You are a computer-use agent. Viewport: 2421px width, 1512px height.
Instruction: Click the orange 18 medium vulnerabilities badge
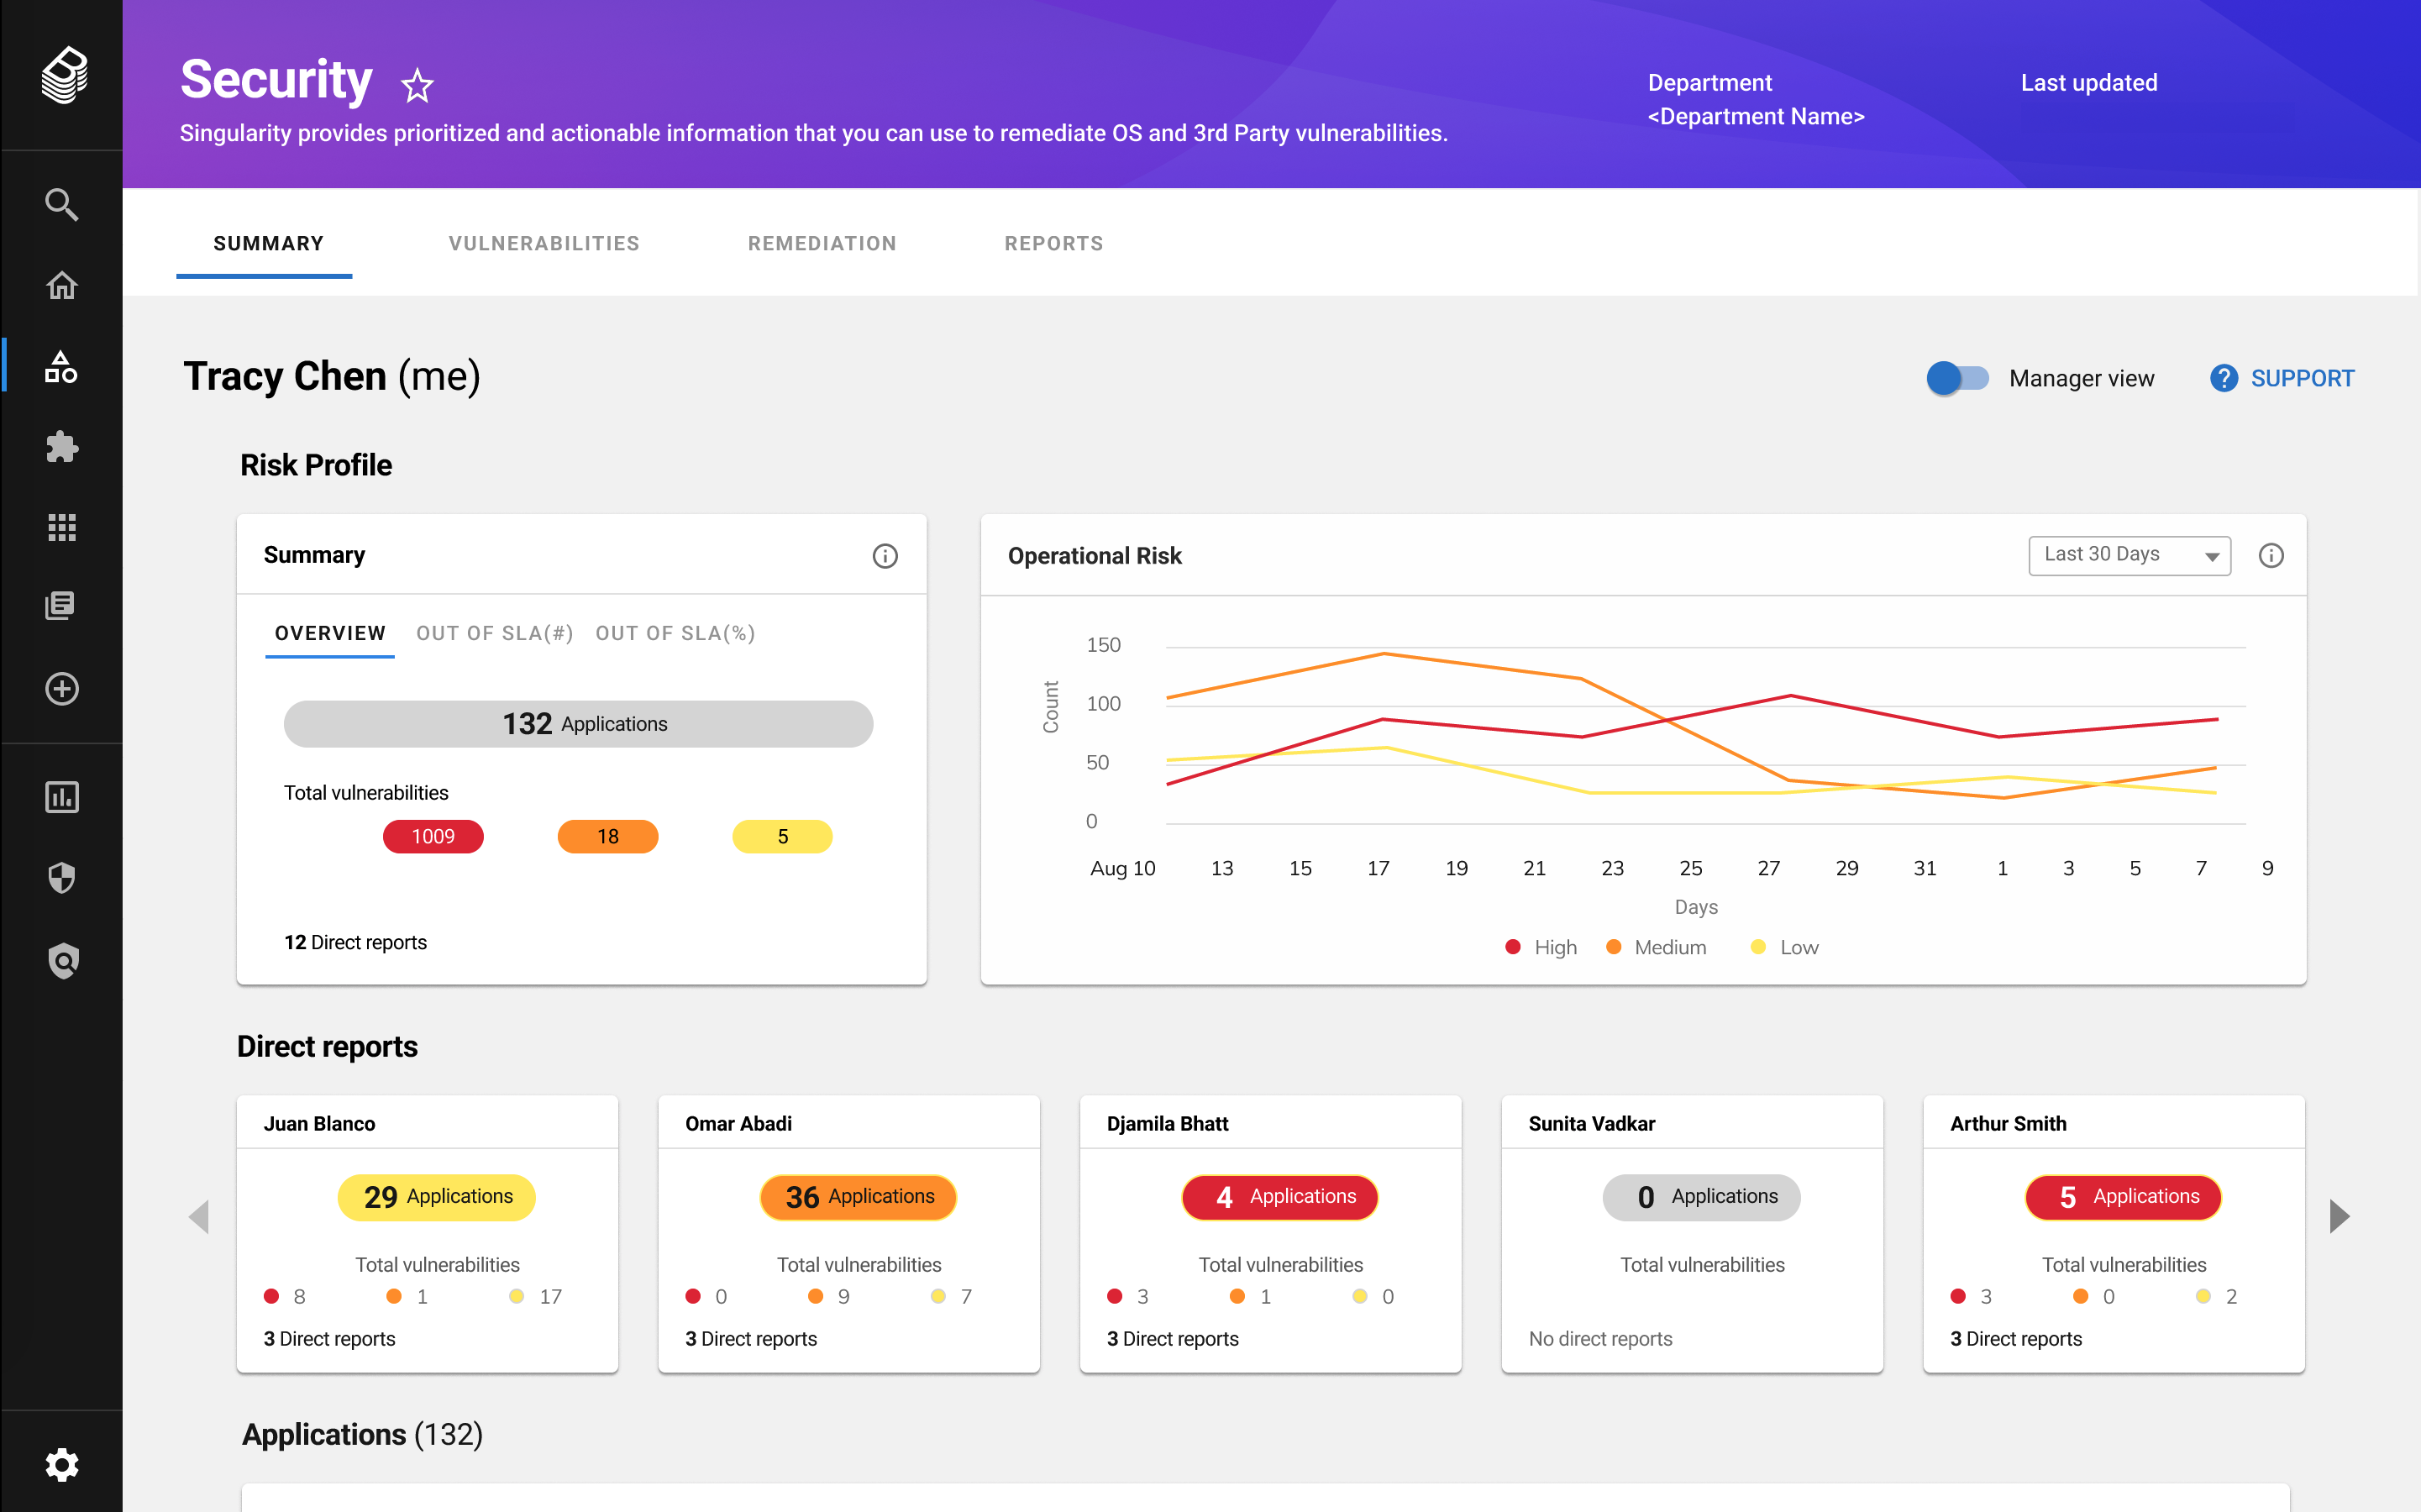[608, 836]
